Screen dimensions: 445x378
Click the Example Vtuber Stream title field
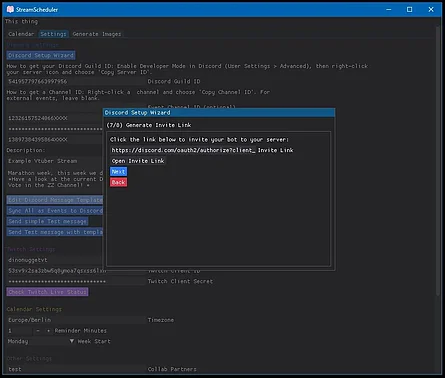pos(55,161)
